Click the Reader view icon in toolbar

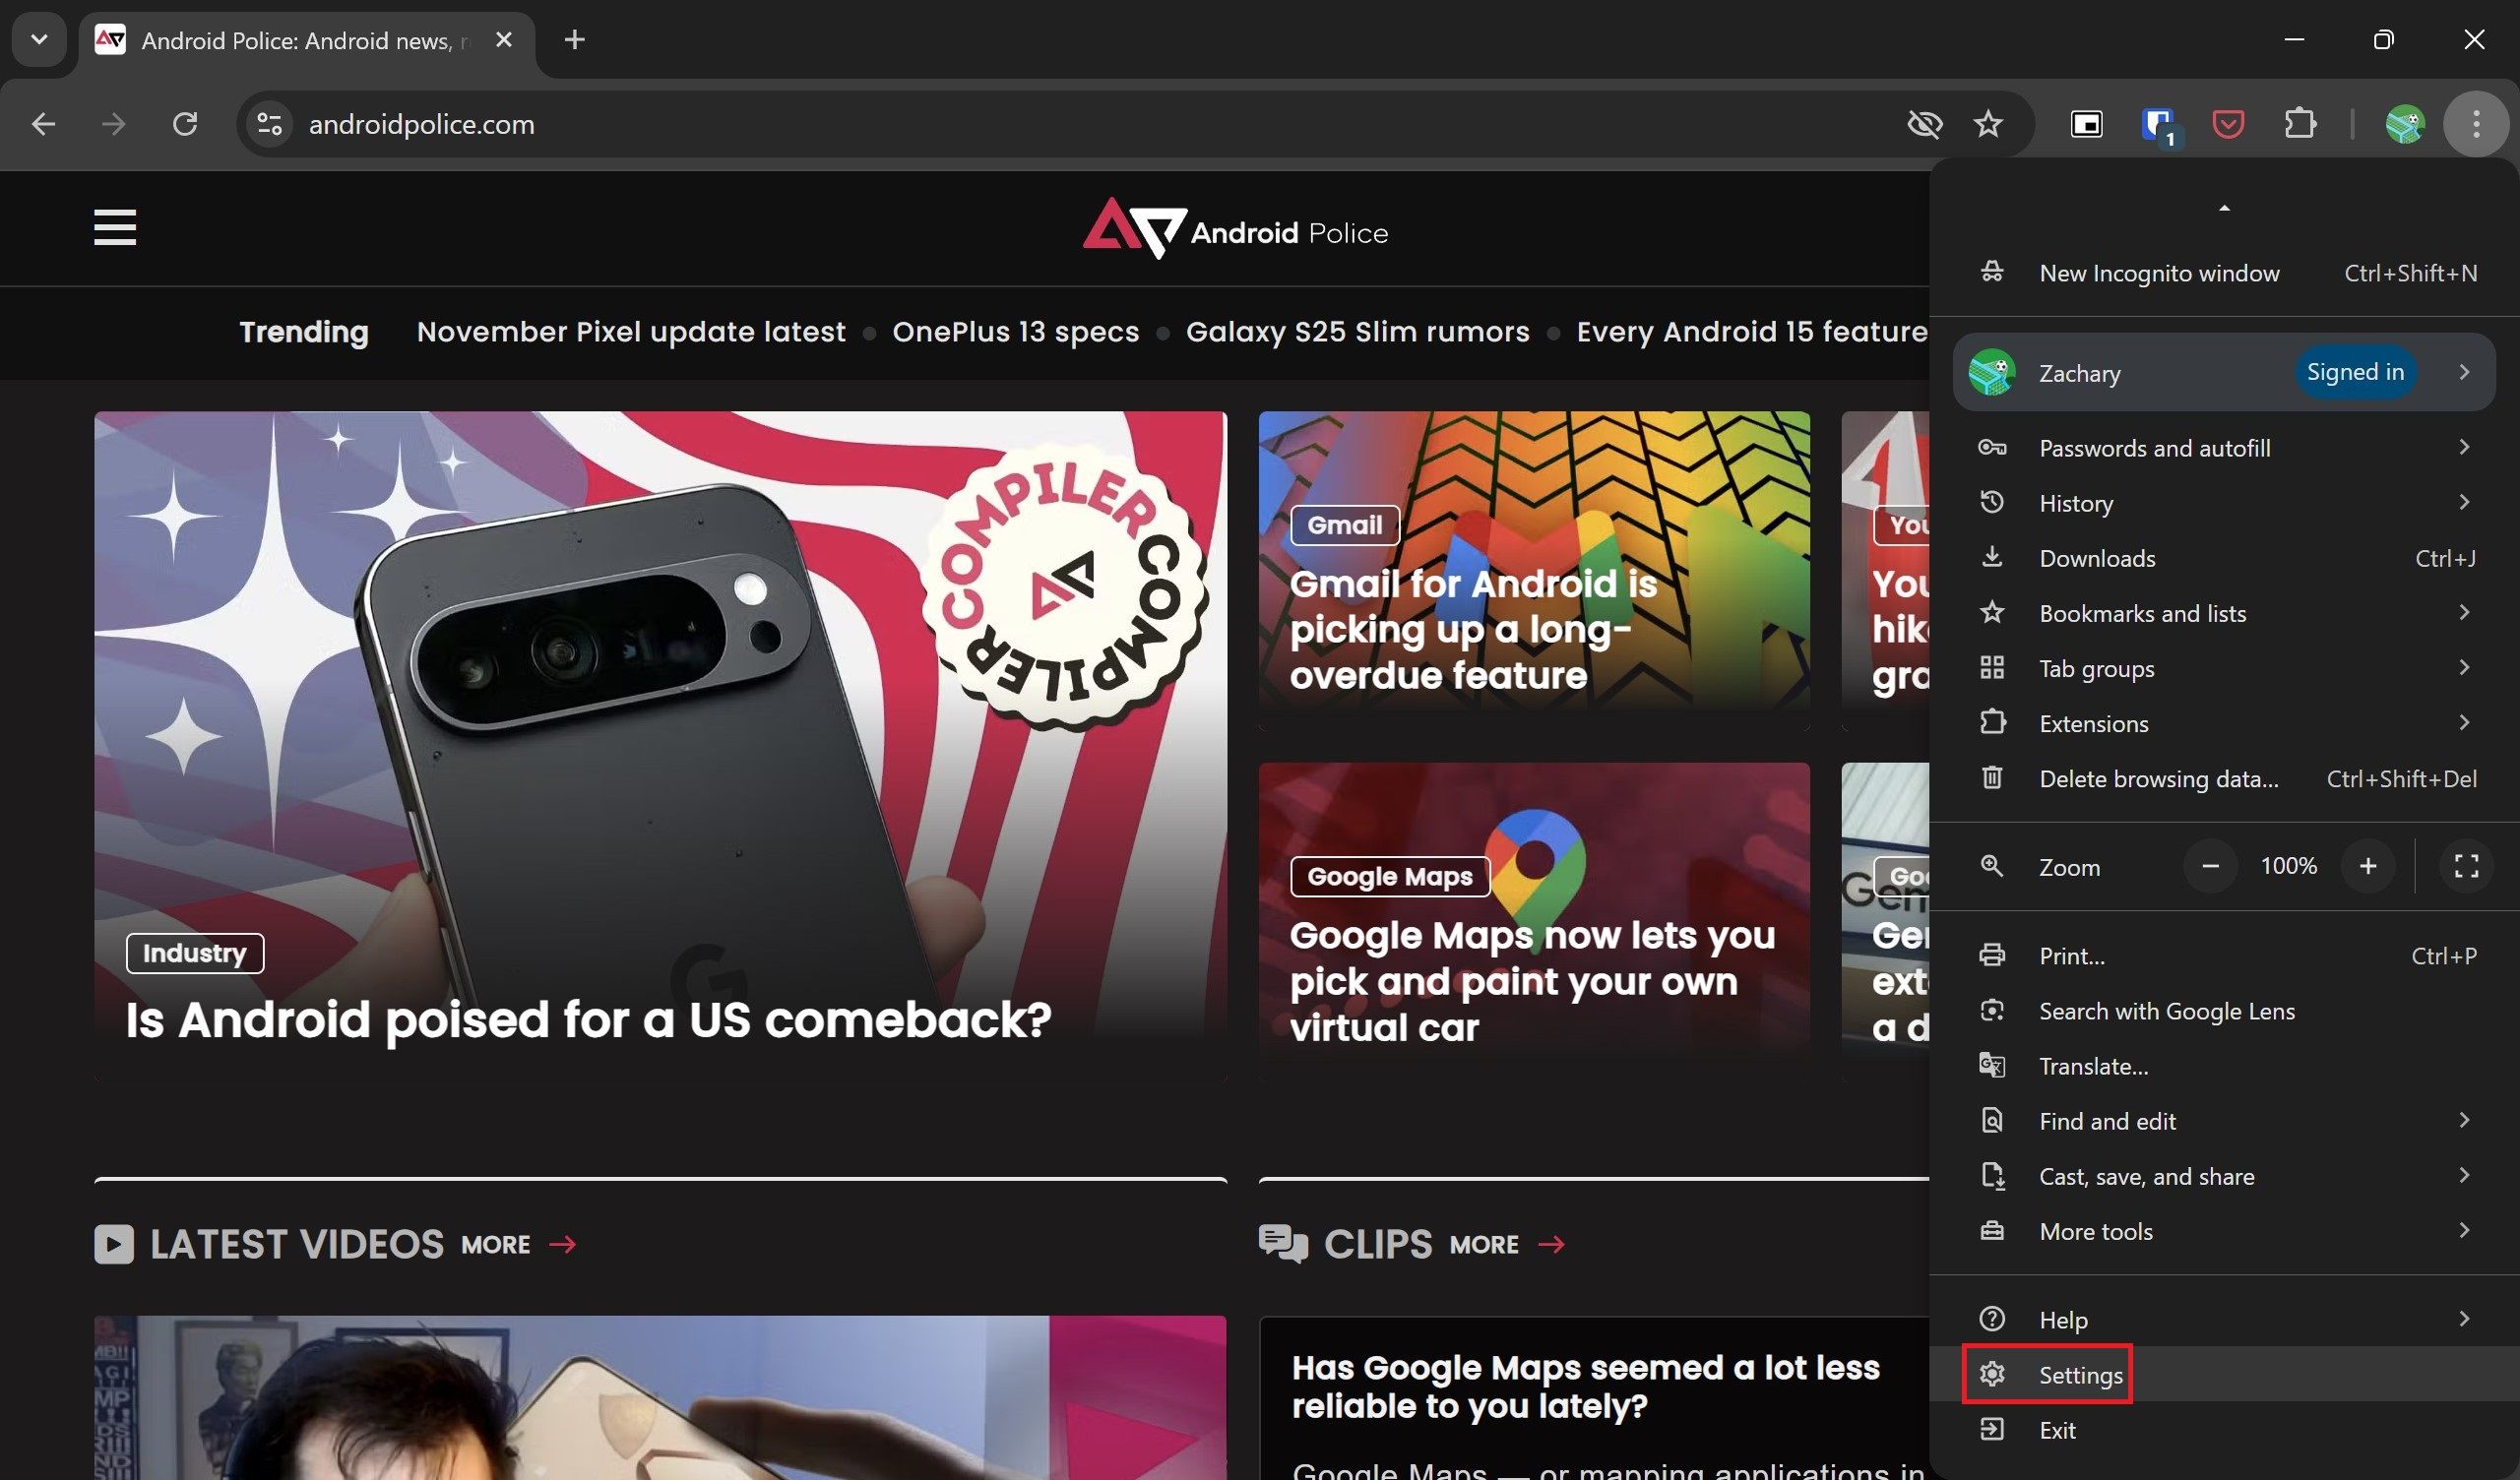(2088, 123)
